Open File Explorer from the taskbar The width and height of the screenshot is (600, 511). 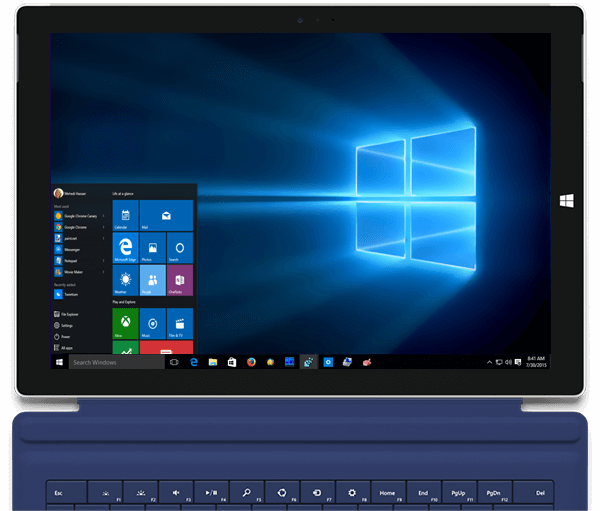click(213, 362)
